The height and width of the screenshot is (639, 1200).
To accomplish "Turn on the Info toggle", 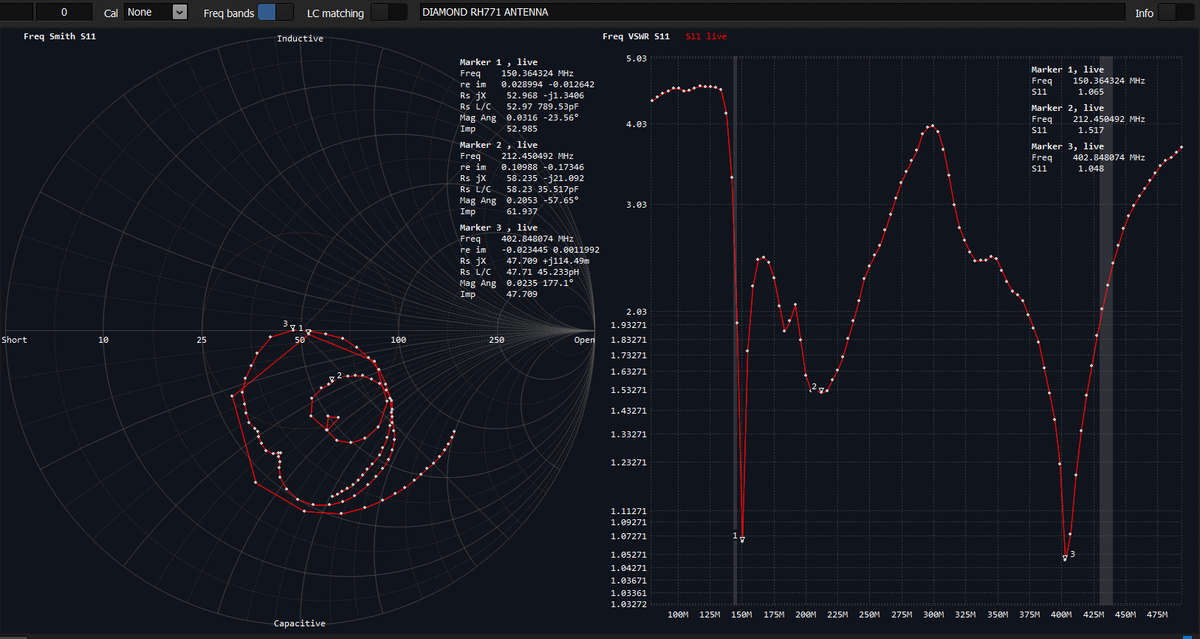I will pos(1175,12).
